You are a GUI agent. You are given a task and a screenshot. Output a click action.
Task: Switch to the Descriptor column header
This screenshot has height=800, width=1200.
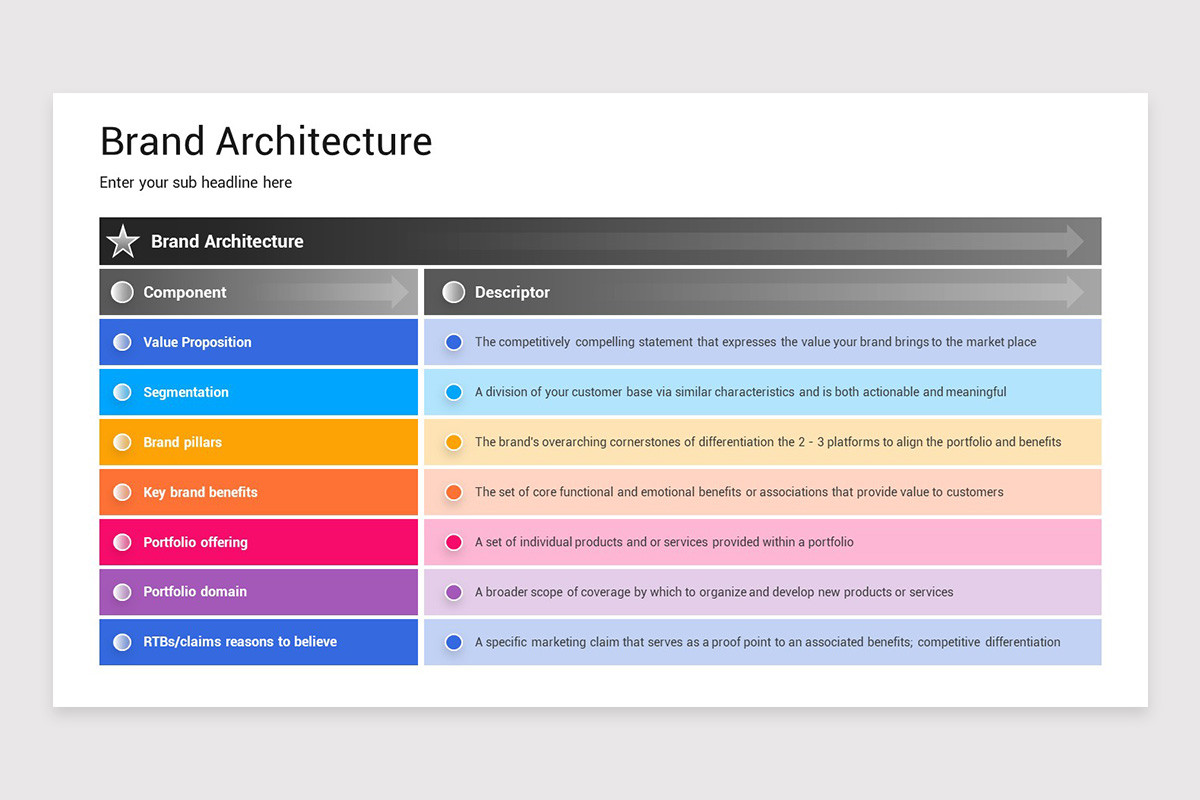point(512,291)
